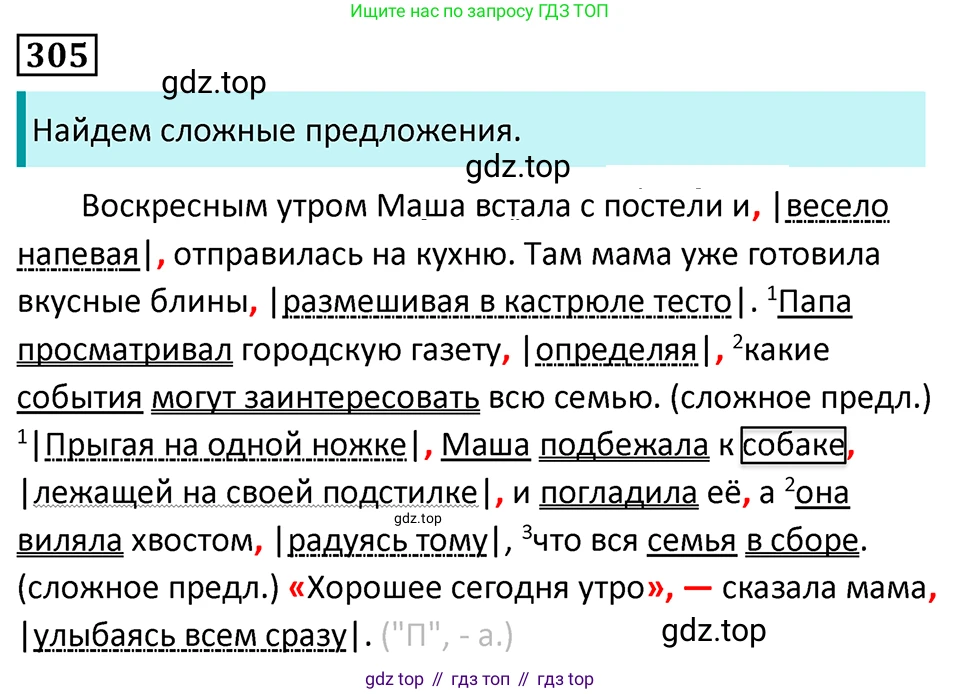Click the double-underlined verb "виляла"
This screenshot has height=694, width=960.
[70, 541]
